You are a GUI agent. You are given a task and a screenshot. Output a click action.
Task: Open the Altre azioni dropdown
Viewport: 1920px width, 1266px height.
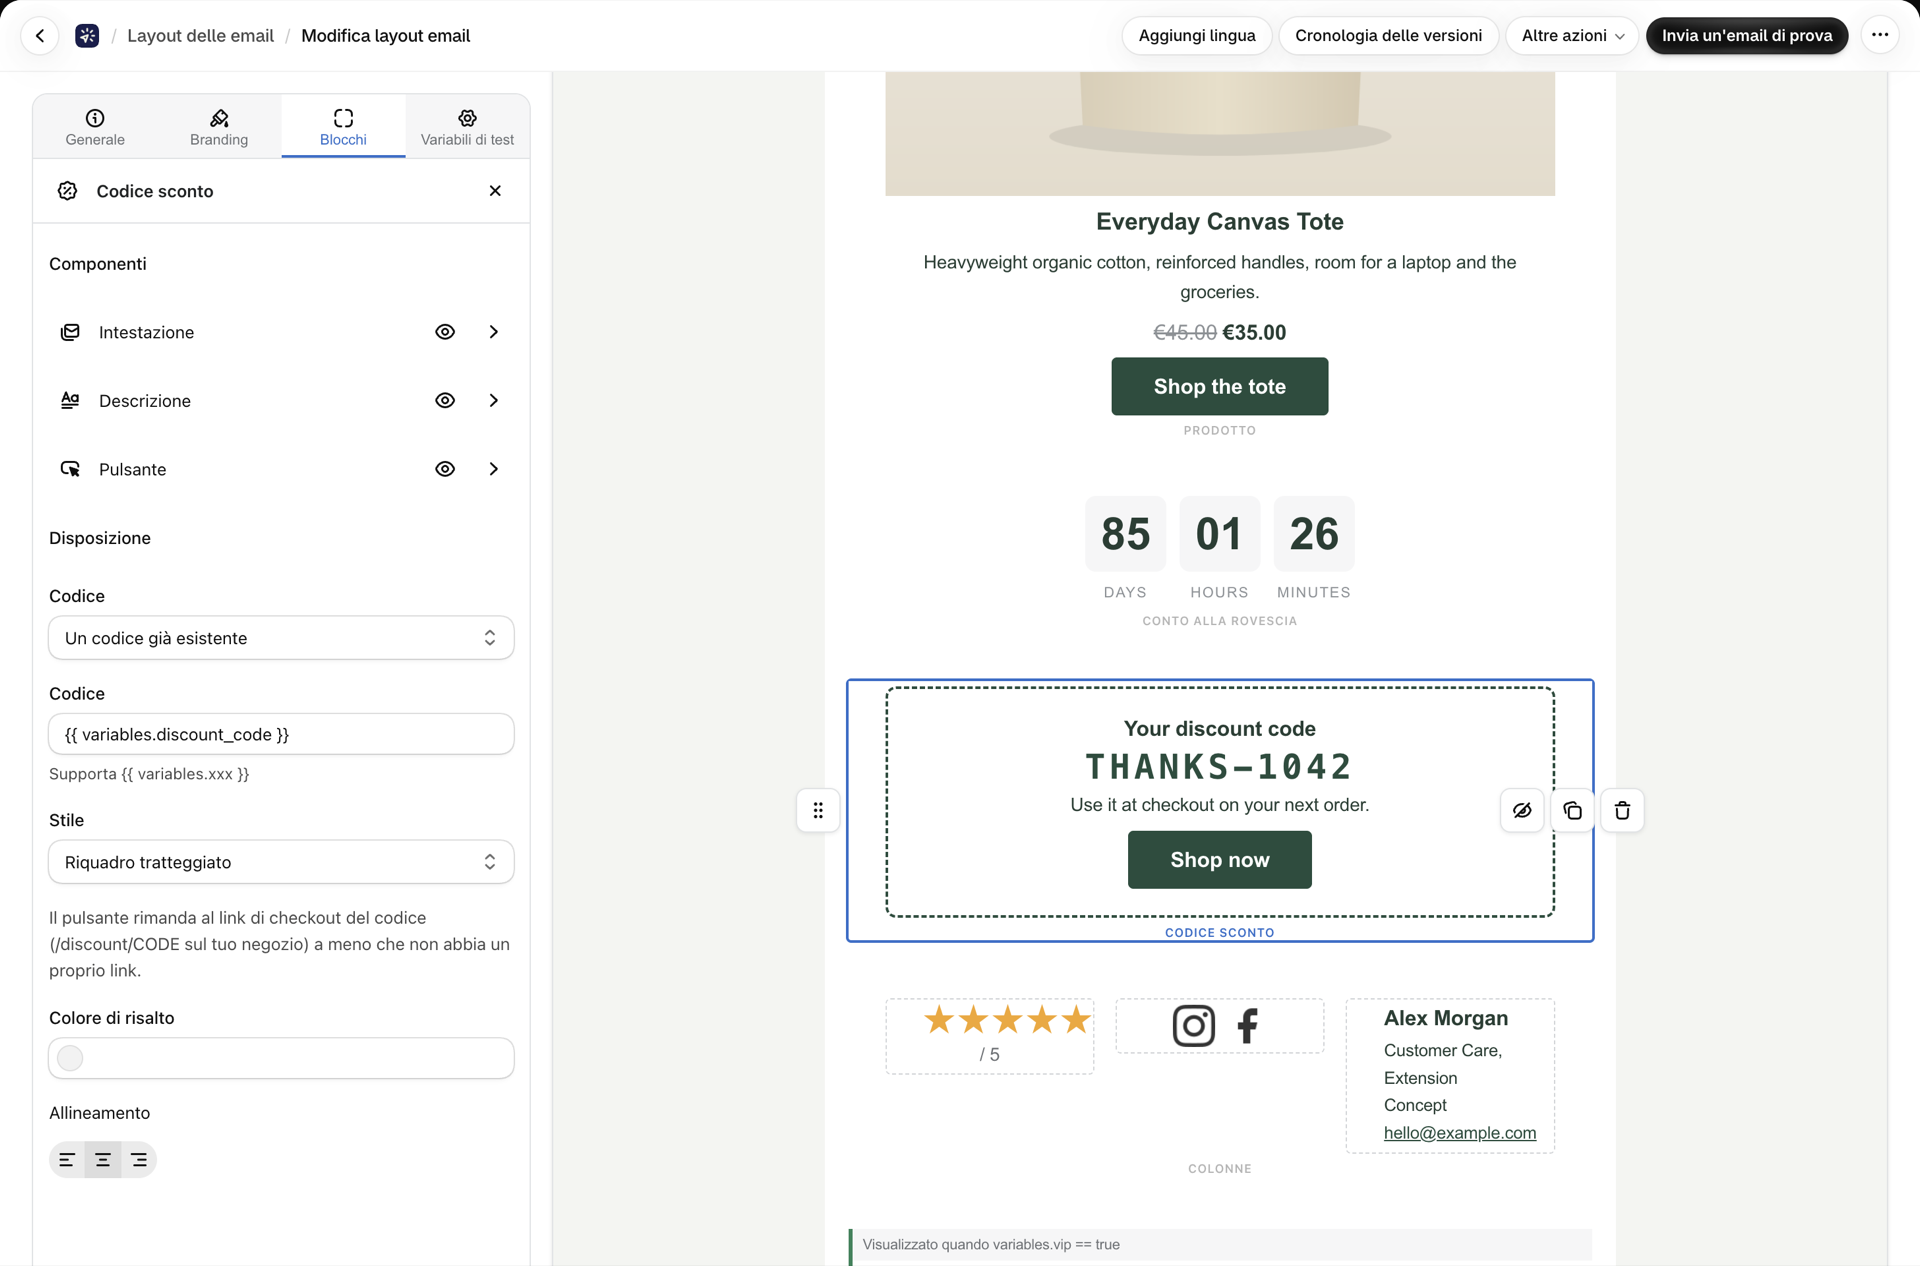tap(1572, 36)
